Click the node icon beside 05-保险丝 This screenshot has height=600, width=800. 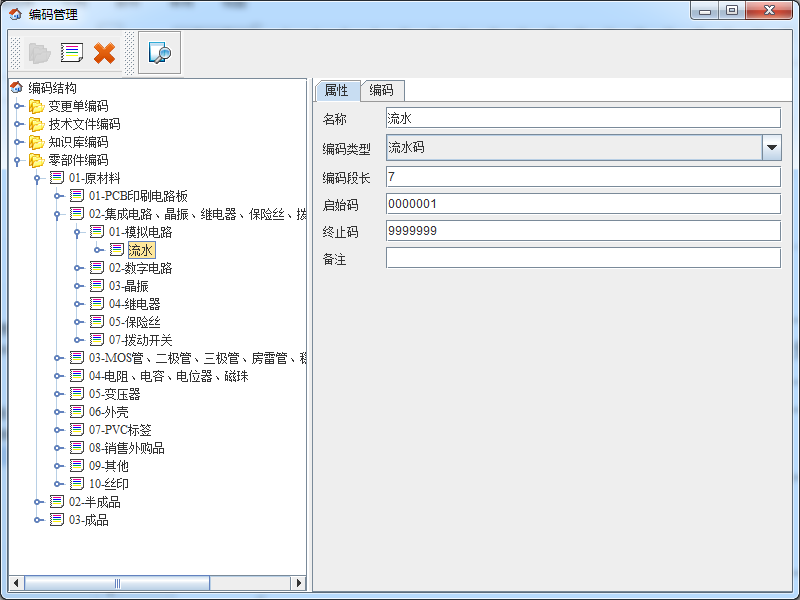pos(96,321)
